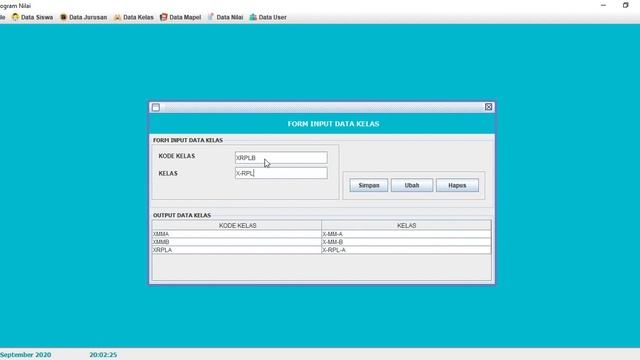Select the XRPLA table cell

click(237, 250)
